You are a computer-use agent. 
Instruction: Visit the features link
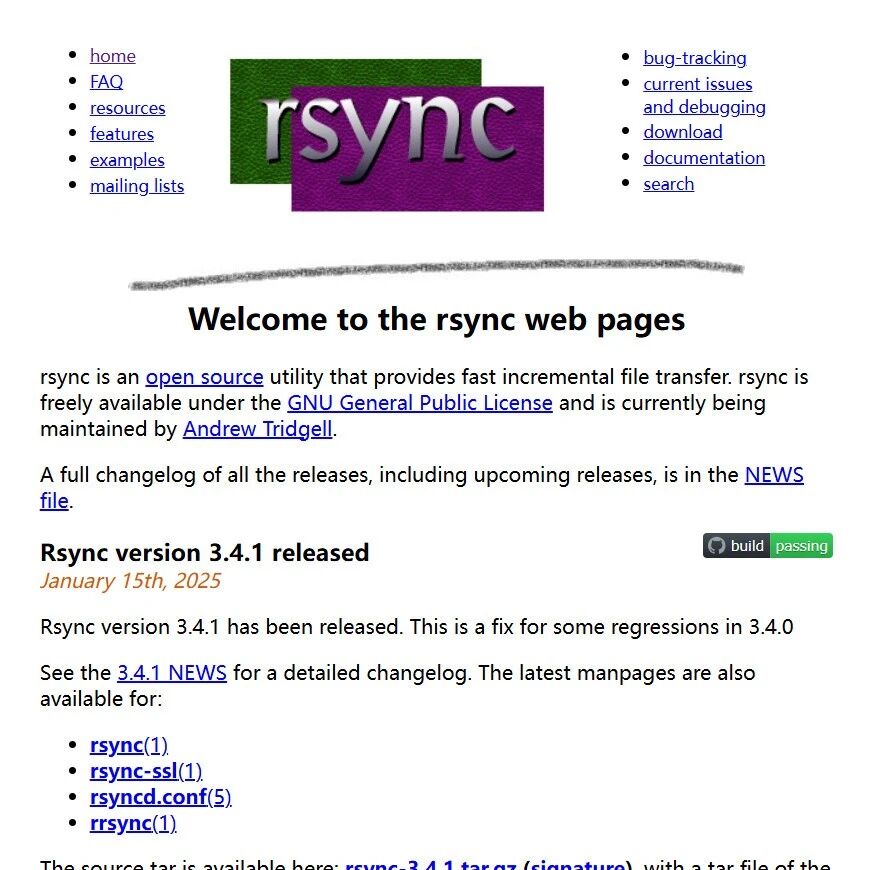pyautogui.click(x=122, y=135)
